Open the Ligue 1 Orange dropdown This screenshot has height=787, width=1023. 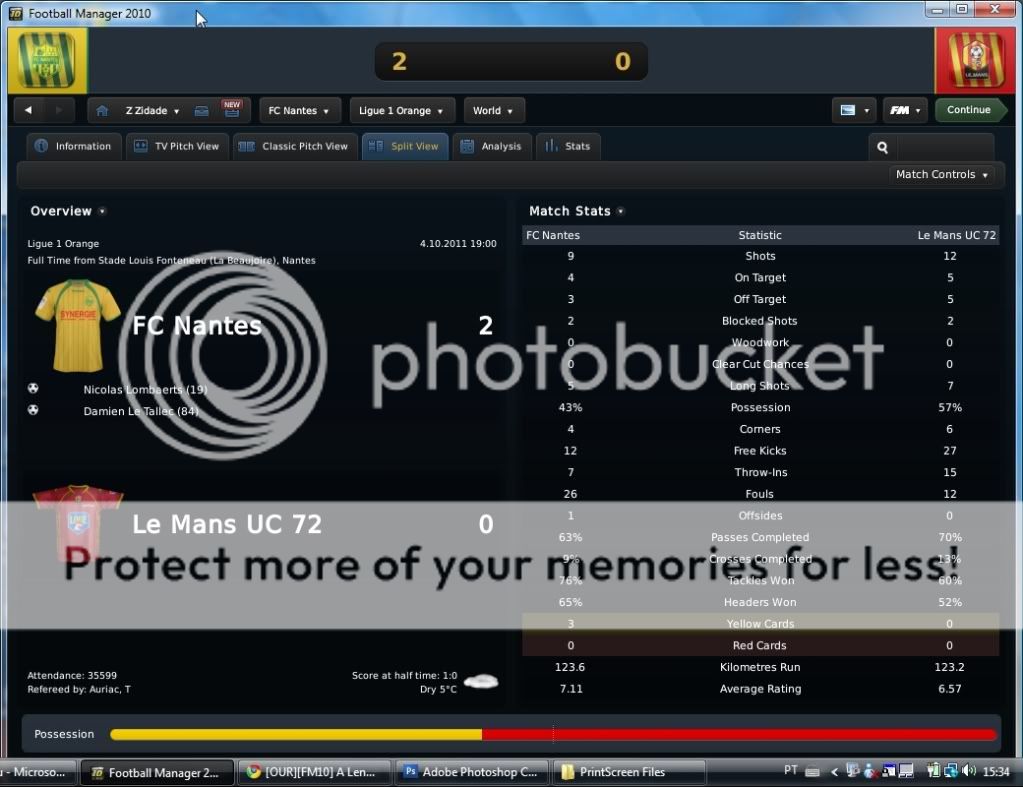(402, 111)
